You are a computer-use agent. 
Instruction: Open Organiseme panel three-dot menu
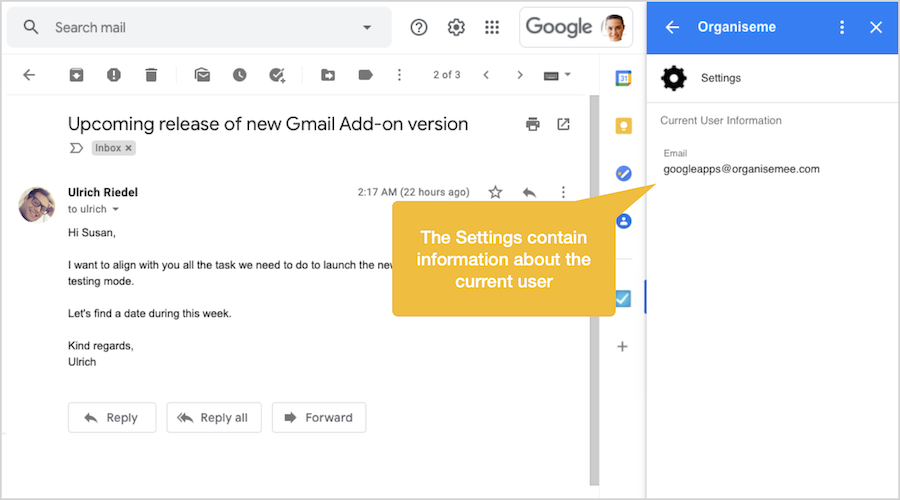point(842,27)
